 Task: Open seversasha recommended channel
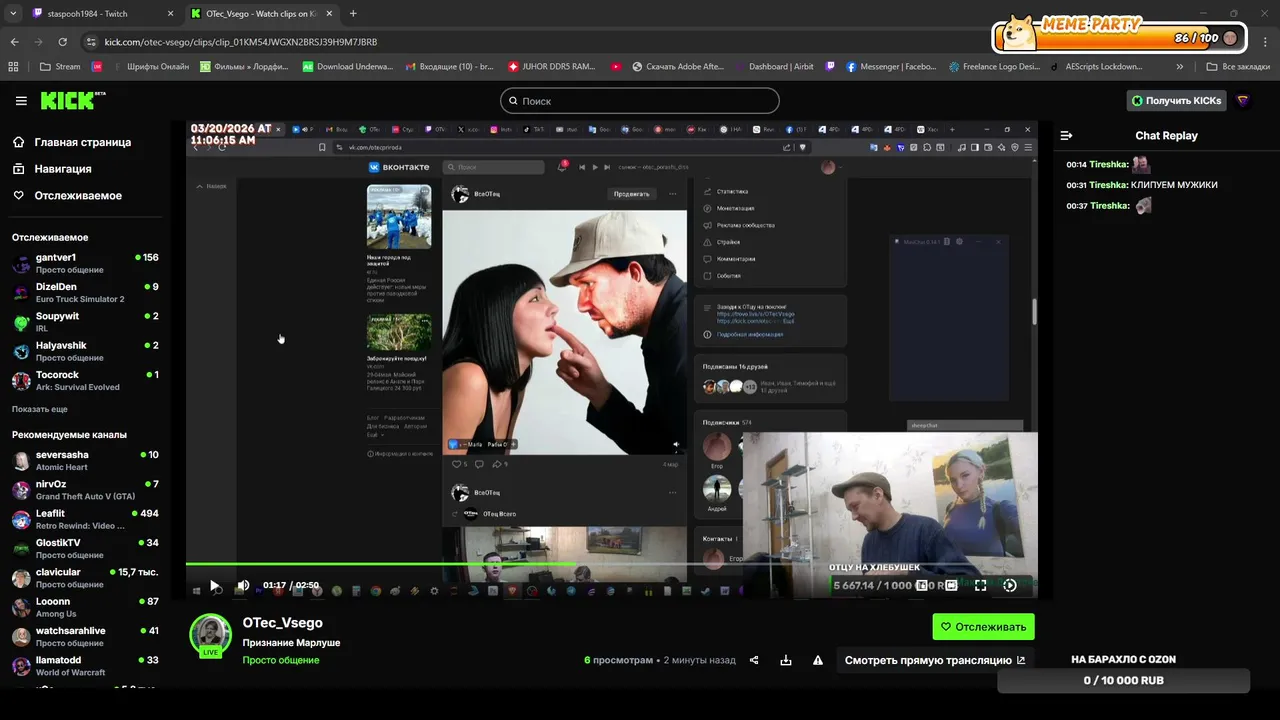(85, 461)
